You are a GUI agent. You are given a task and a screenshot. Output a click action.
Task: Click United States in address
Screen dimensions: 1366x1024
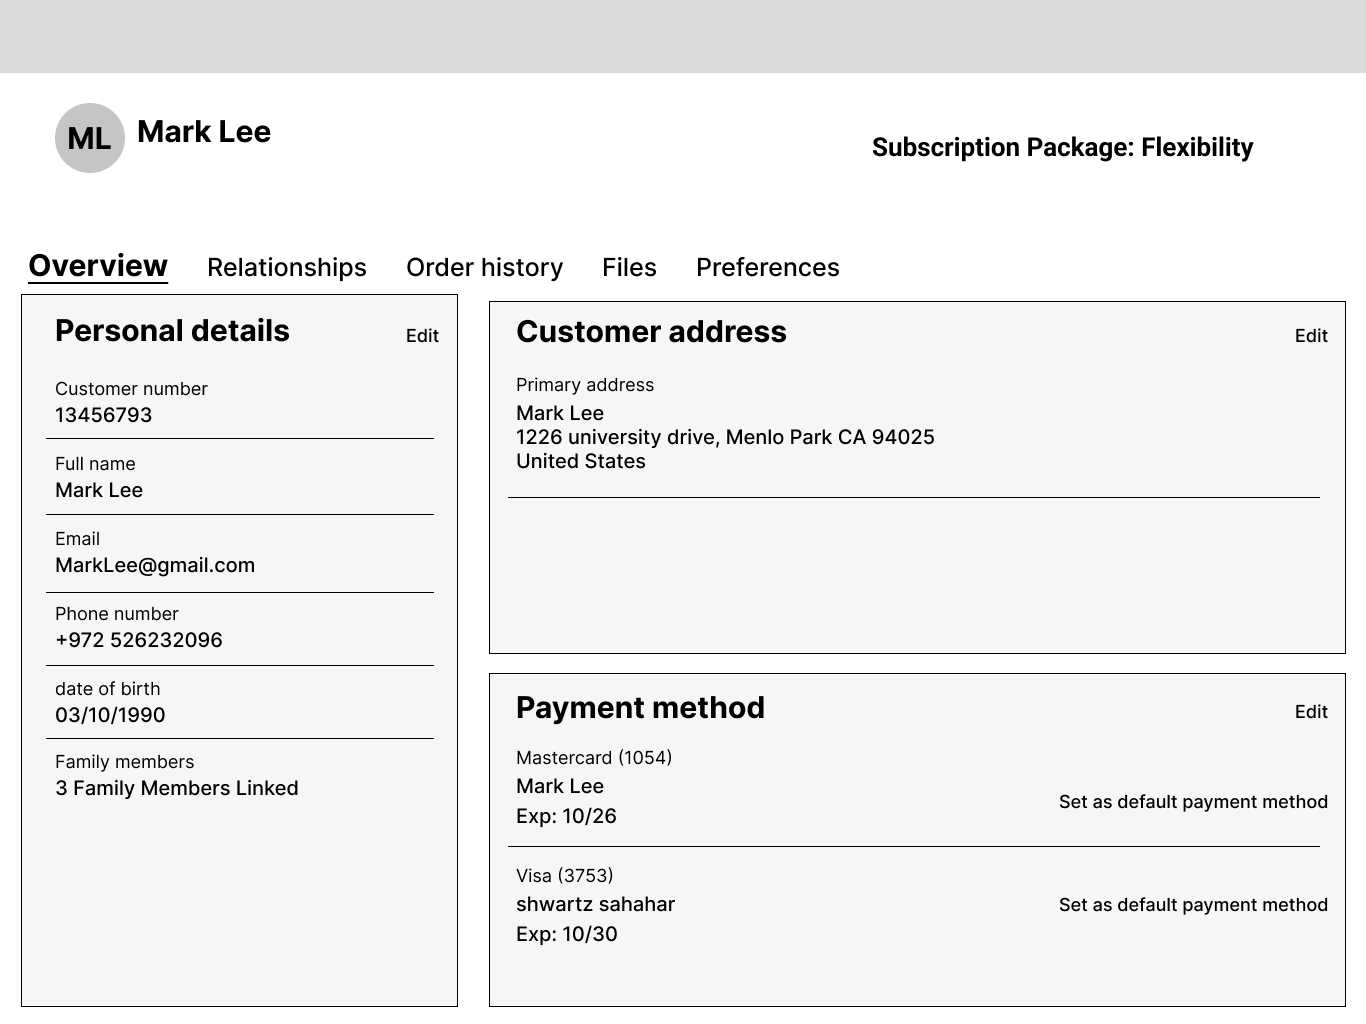click(x=581, y=461)
